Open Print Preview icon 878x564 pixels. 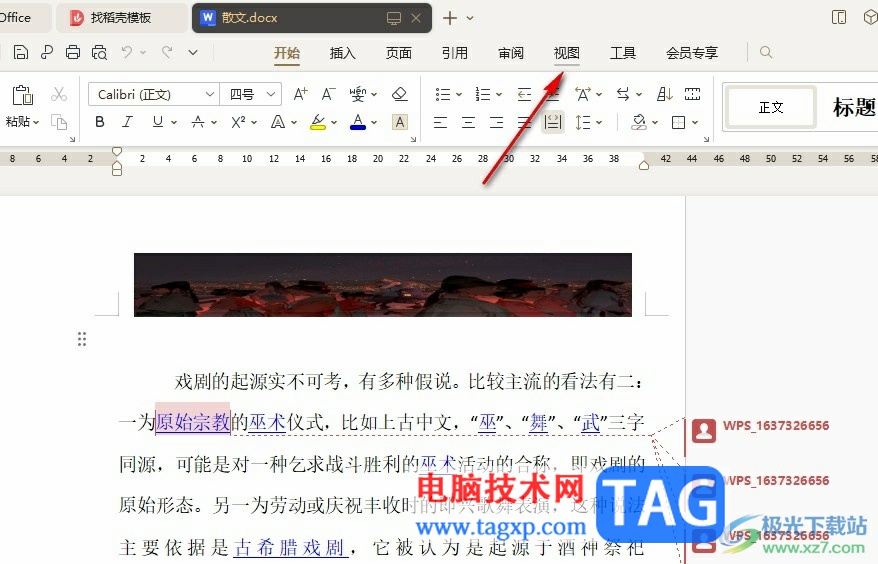click(99, 53)
